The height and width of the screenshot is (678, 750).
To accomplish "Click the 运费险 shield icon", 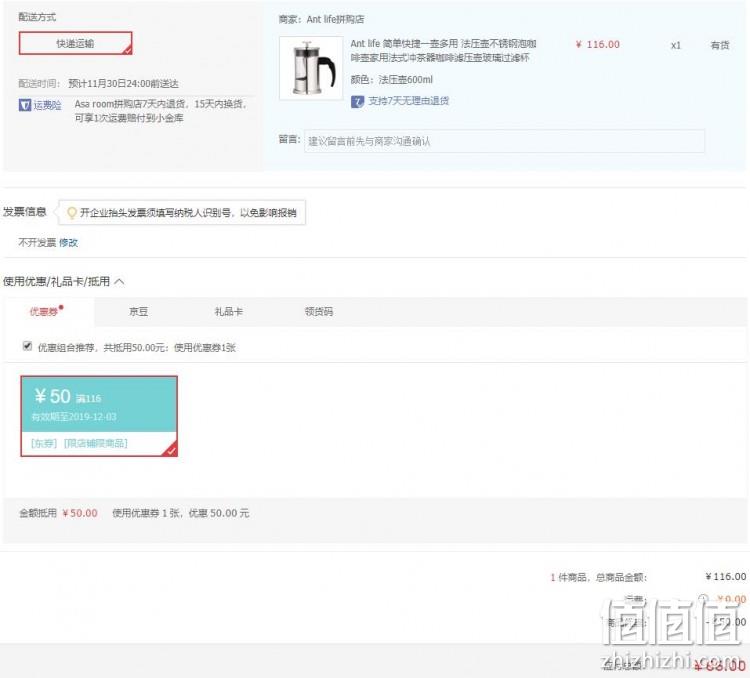I will click(25, 105).
